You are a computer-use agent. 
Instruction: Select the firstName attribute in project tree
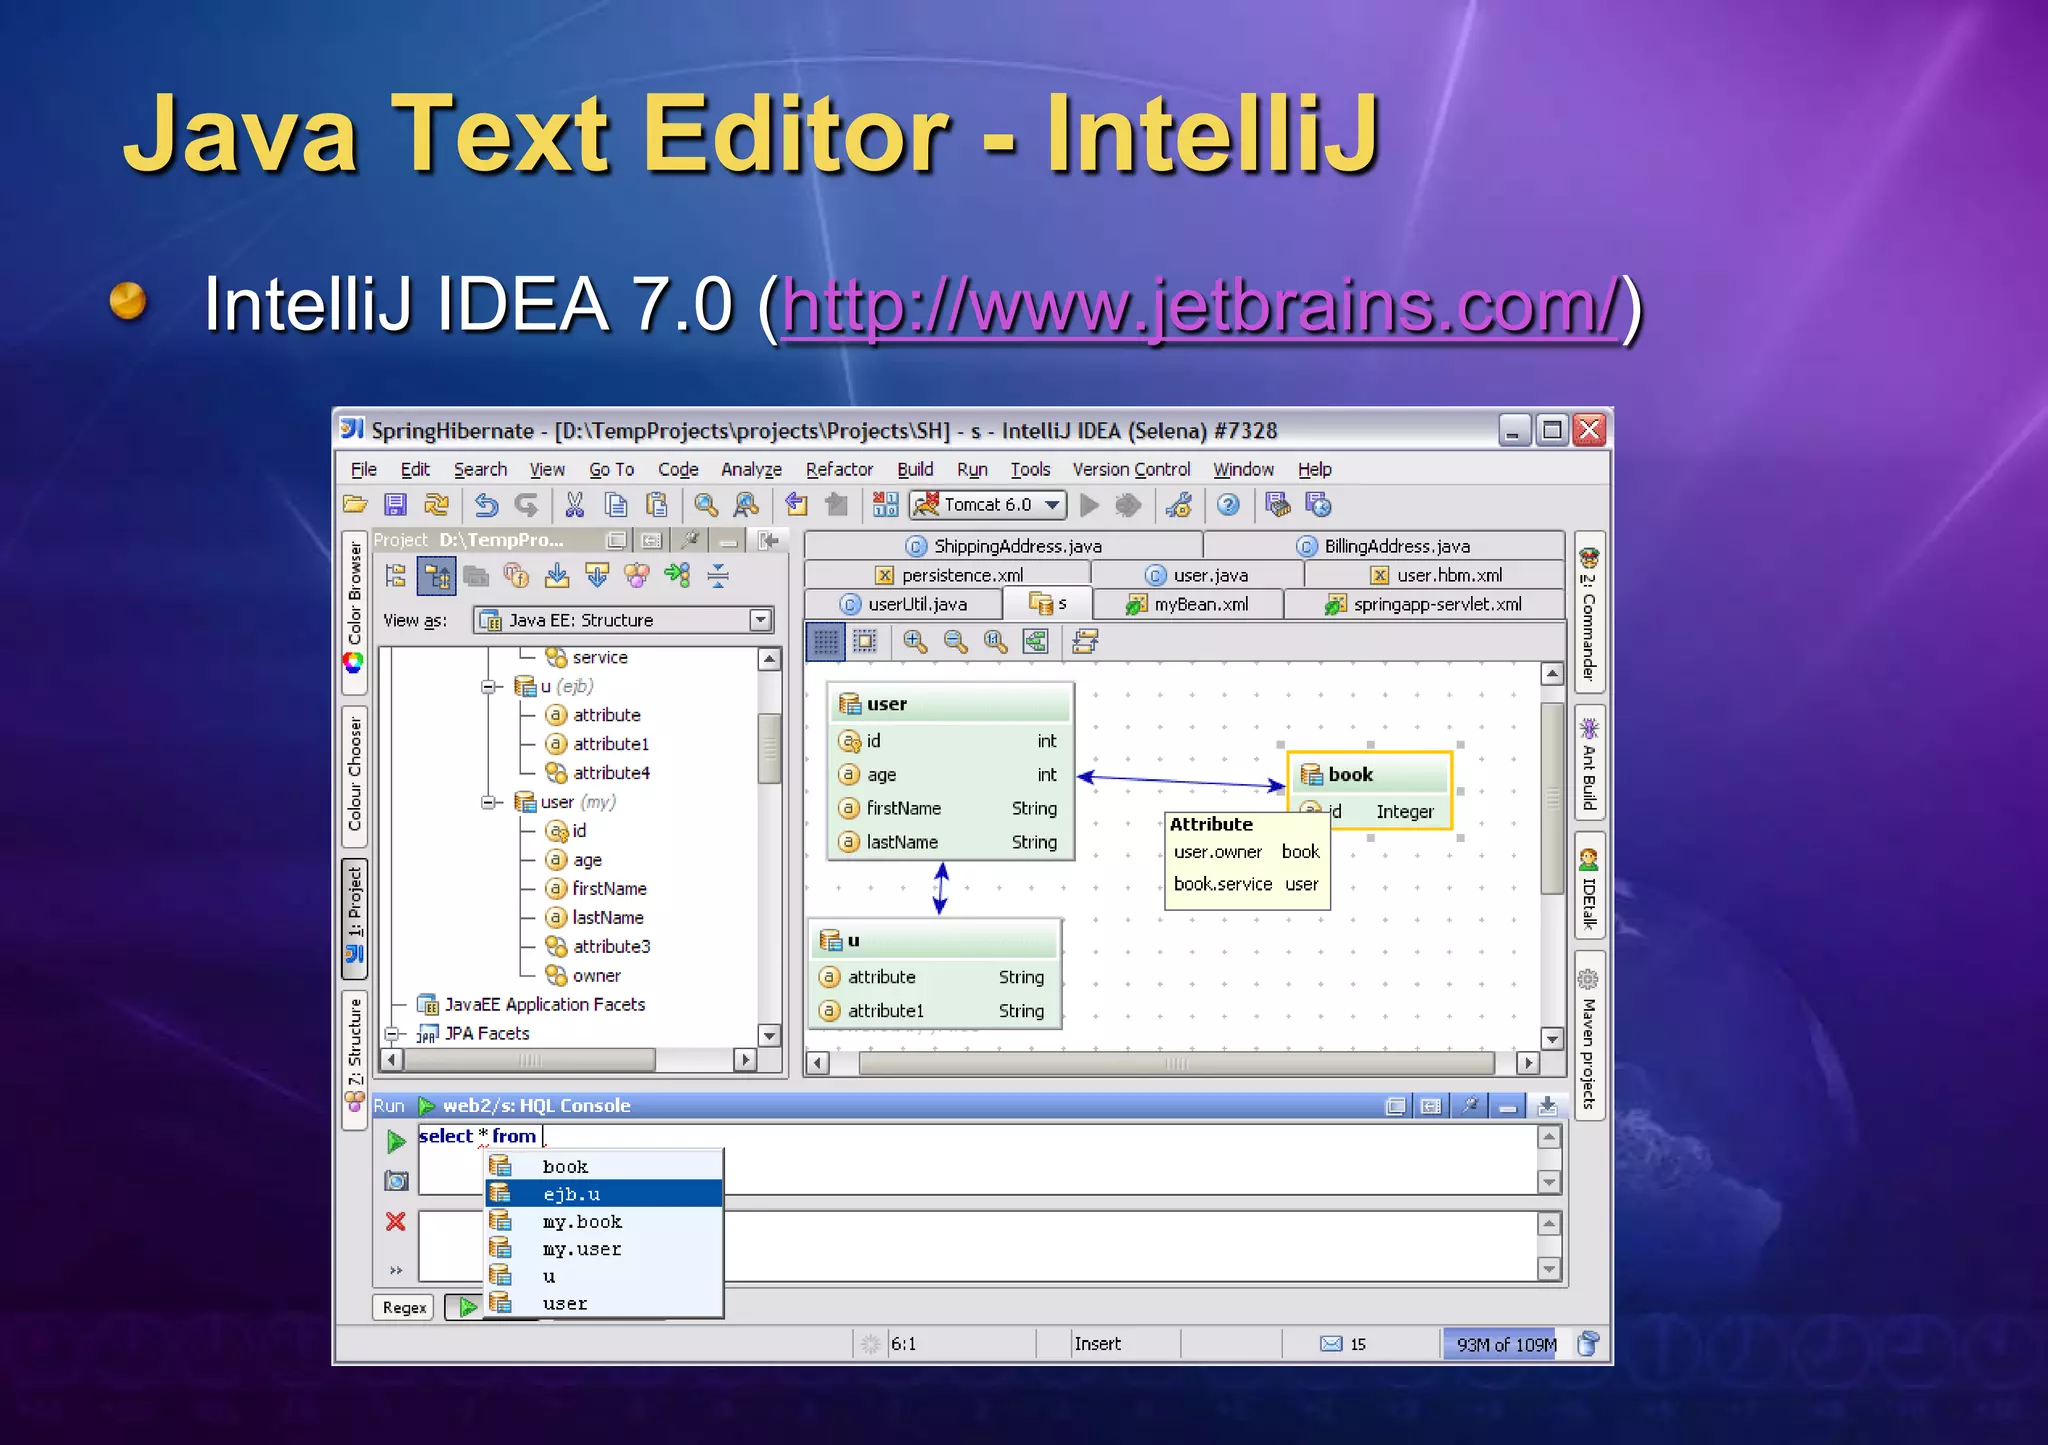tap(596, 889)
